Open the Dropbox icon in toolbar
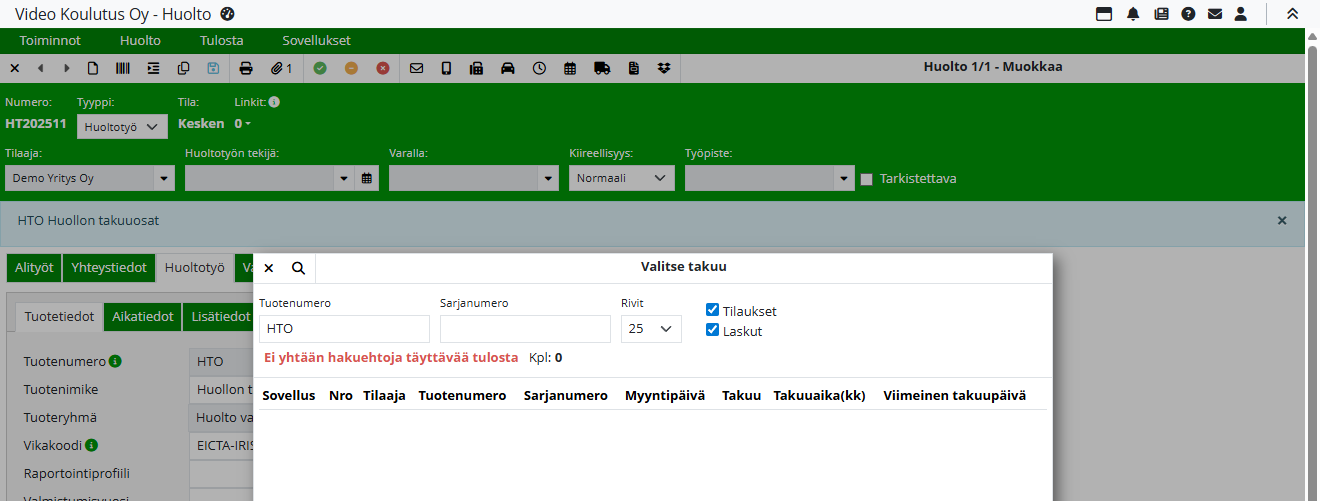This screenshot has height=501, width=1320. tap(664, 68)
